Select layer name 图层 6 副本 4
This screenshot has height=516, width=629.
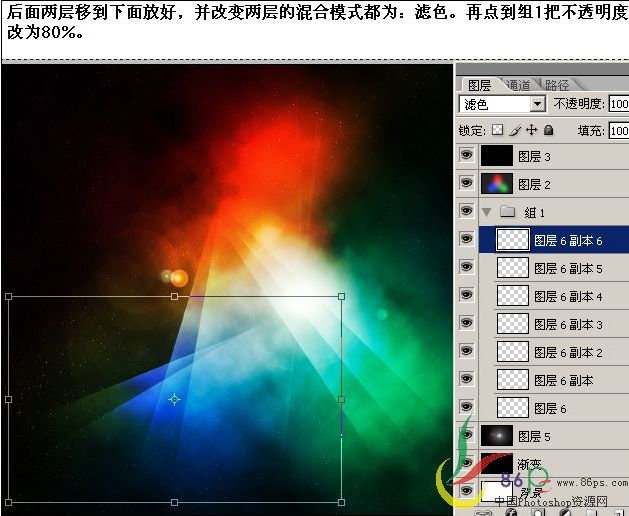pos(568,297)
